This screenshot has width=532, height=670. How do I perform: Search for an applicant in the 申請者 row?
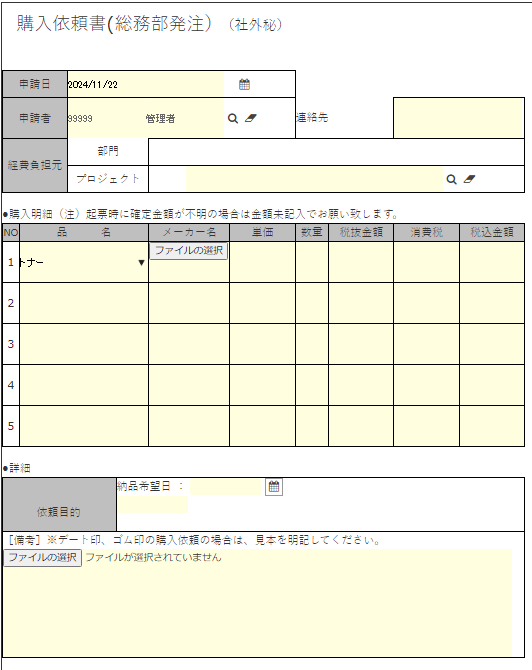point(233,118)
